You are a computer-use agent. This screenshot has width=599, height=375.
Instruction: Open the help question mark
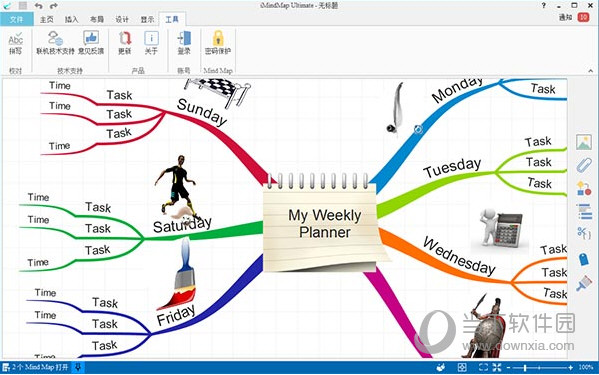click(x=544, y=5)
